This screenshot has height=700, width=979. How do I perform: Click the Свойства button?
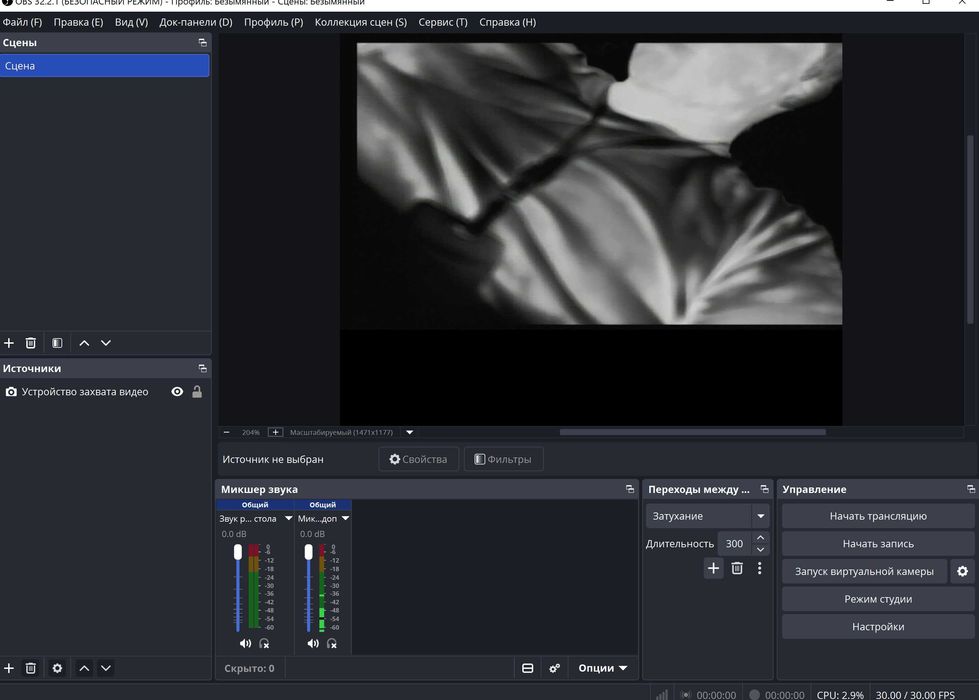[418, 459]
